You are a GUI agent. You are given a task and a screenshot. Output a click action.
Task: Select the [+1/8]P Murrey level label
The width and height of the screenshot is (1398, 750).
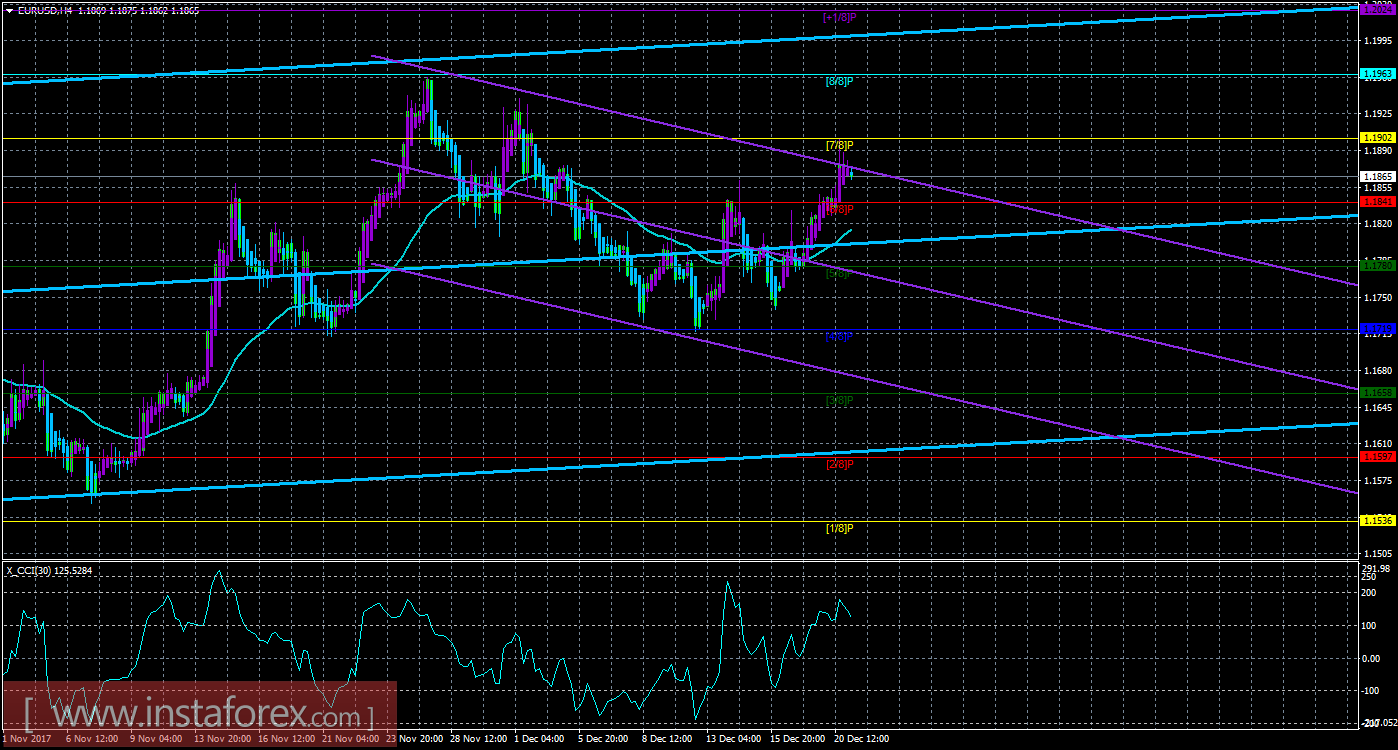(838, 18)
